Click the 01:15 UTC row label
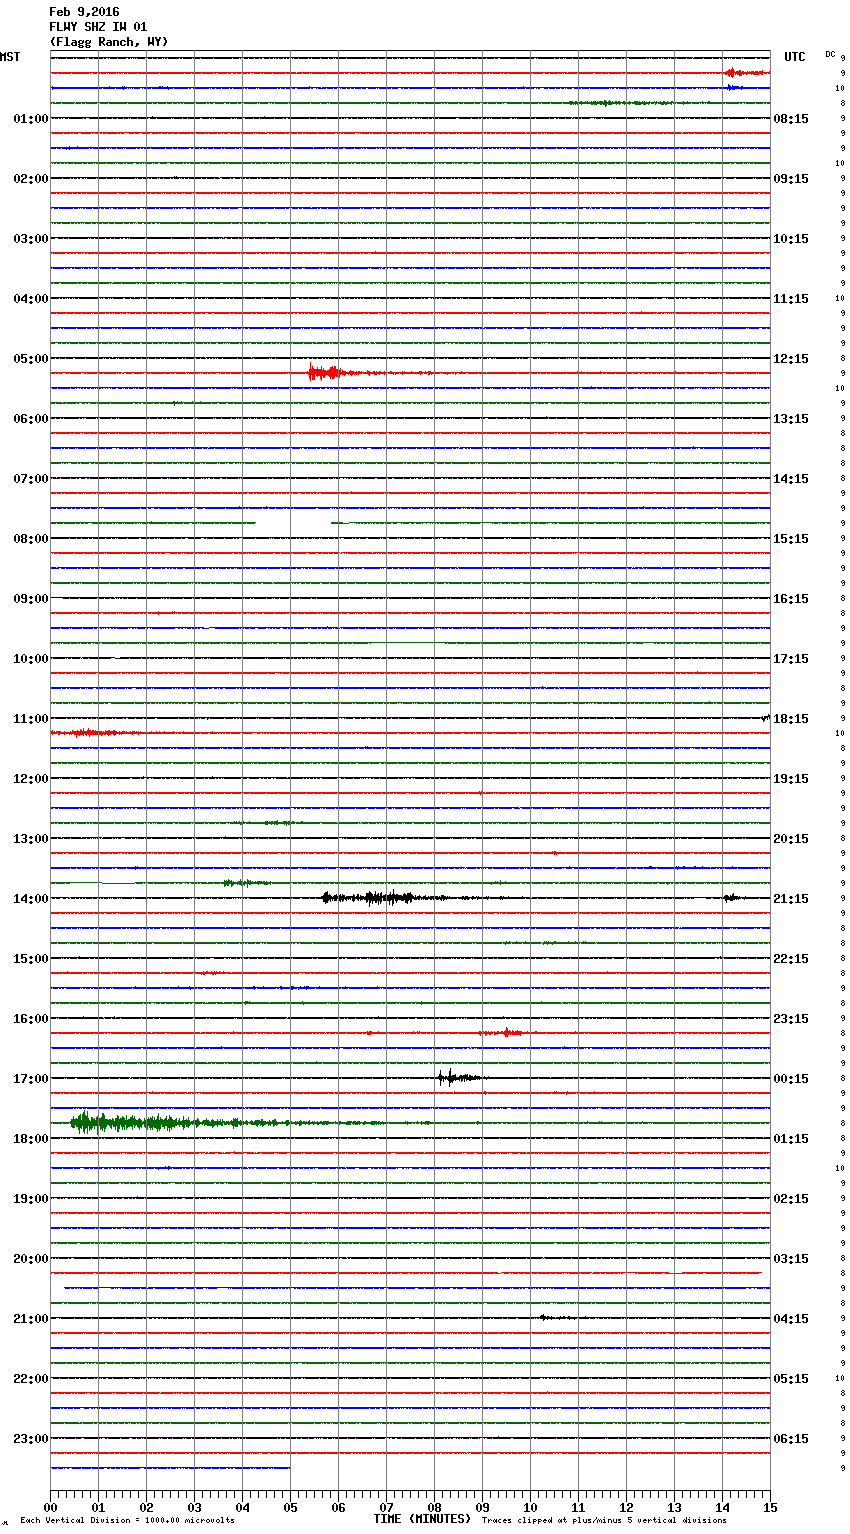The height and width of the screenshot is (1534, 850). pos(791,1139)
